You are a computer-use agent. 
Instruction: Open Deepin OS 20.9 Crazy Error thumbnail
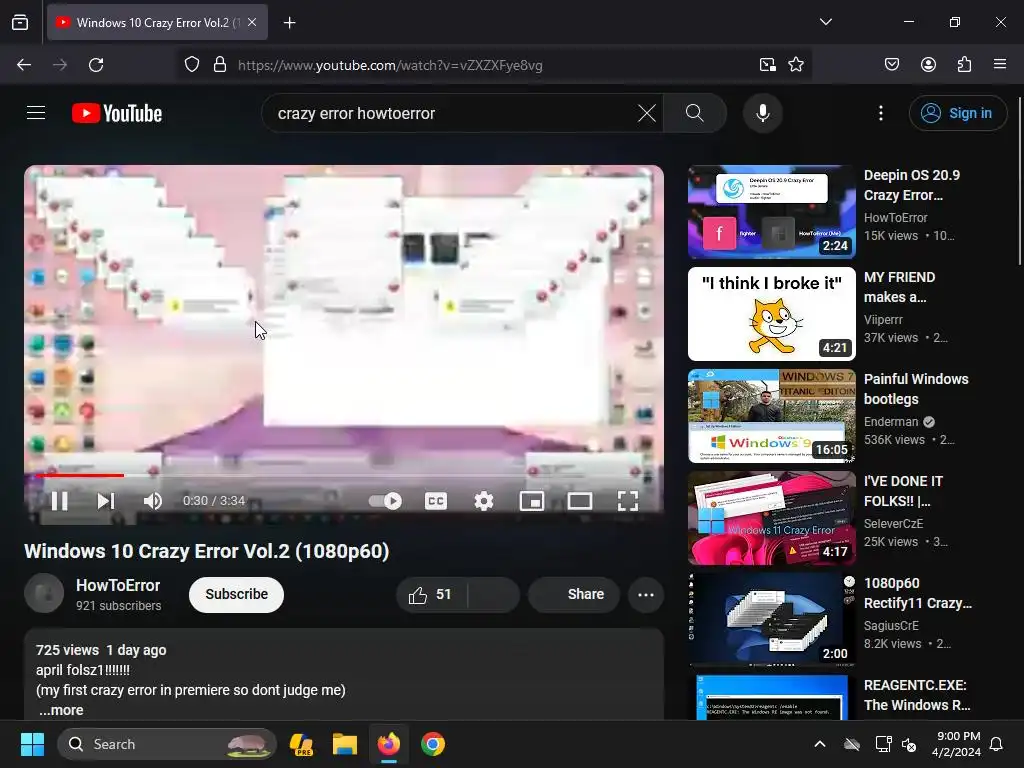[x=771, y=212]
